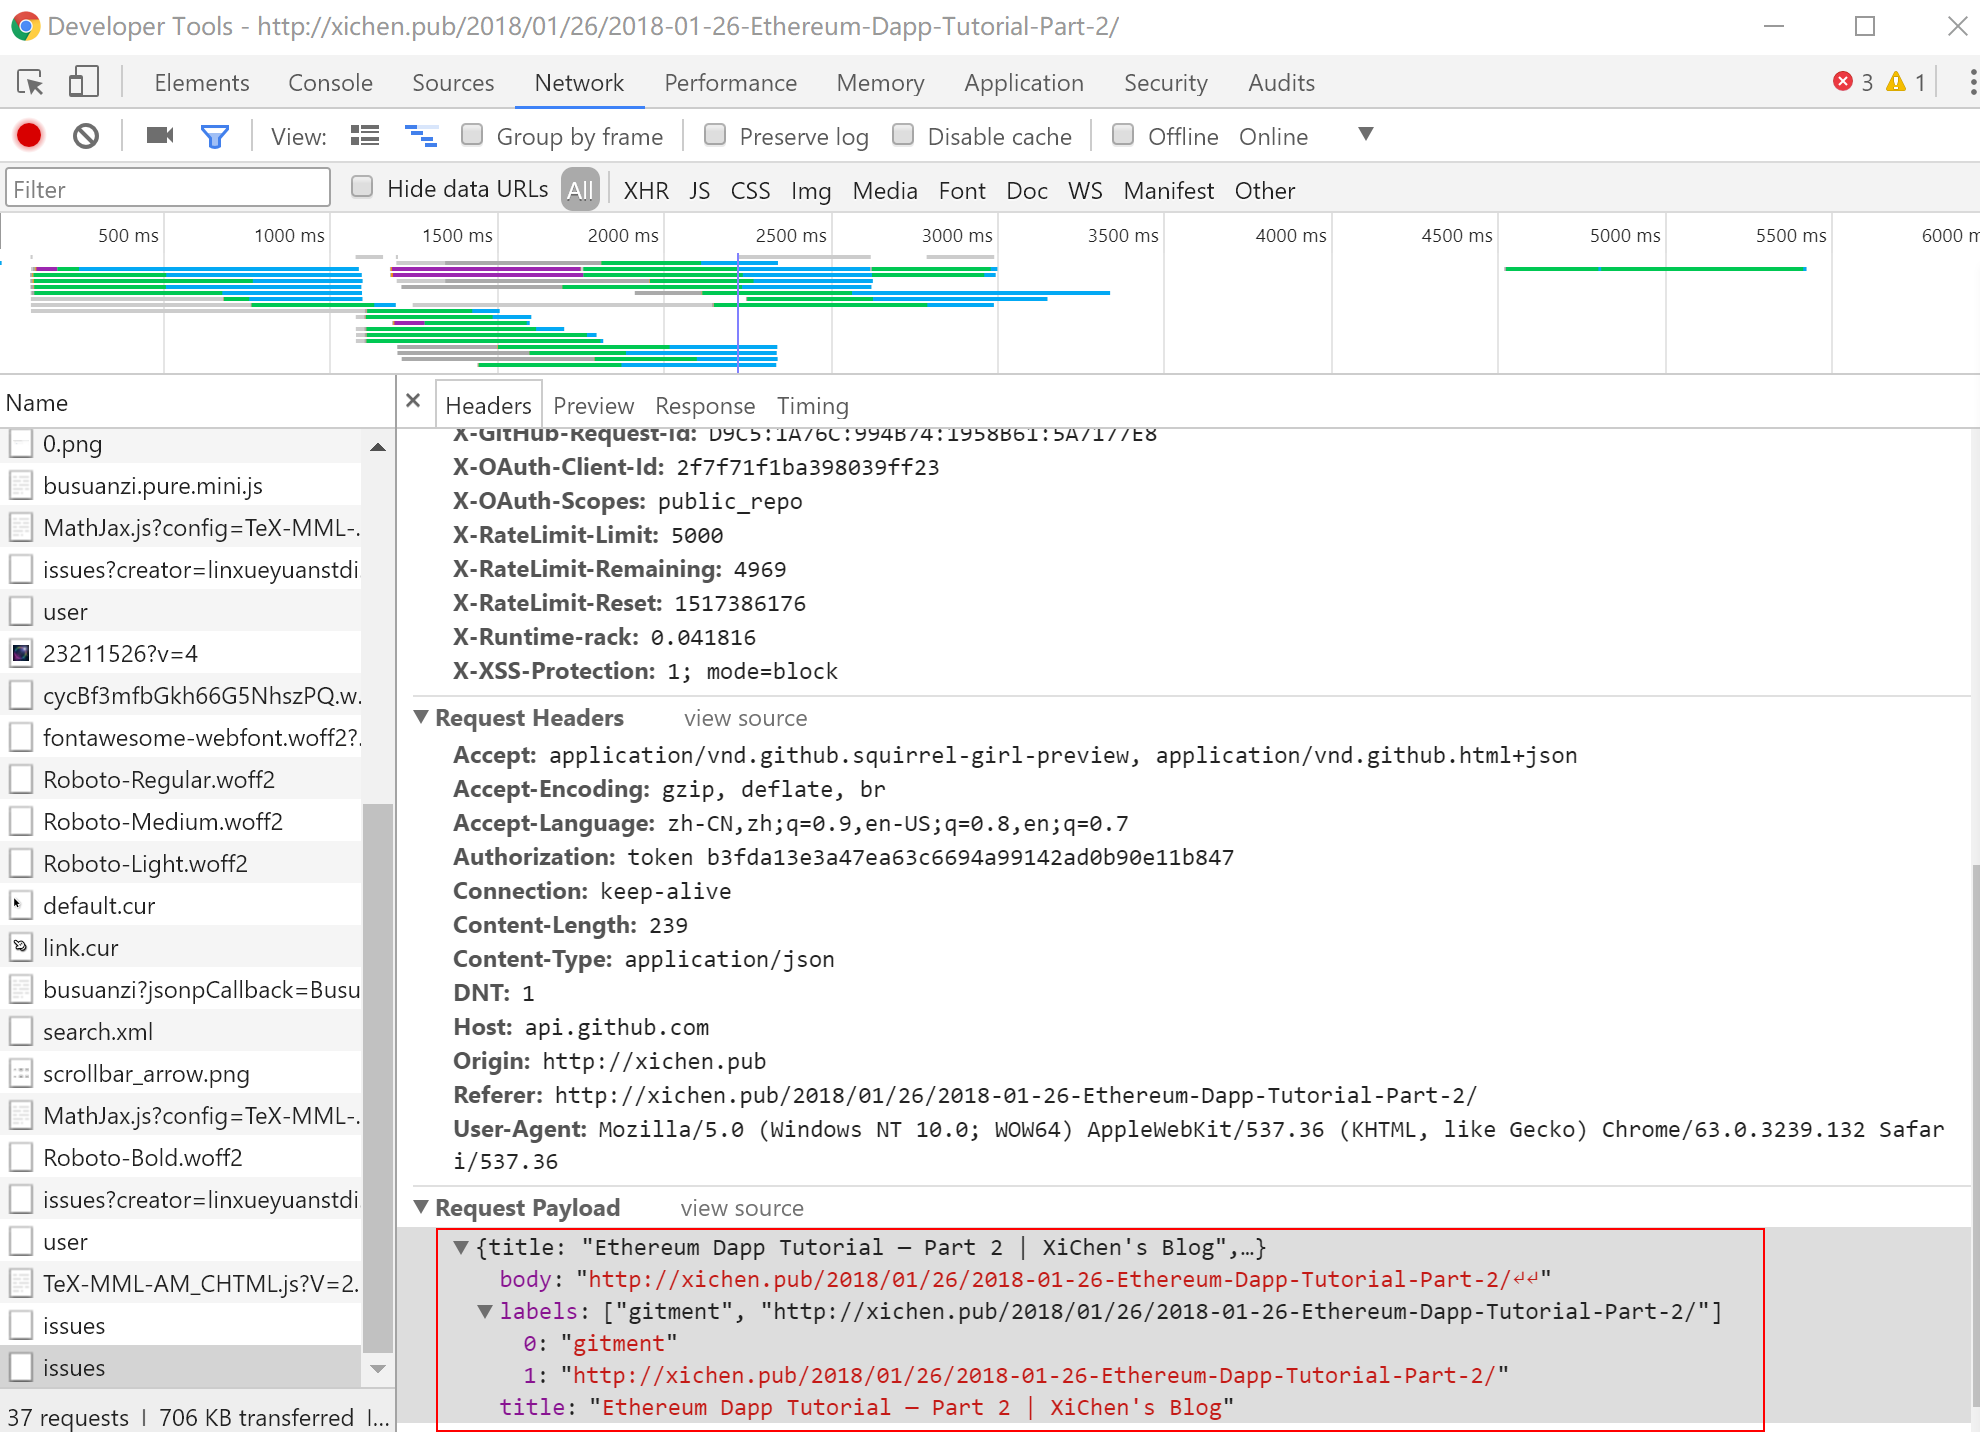Switch to Performance panel
Viewport: 1980px width, 1432px height.
coord(731,83)
